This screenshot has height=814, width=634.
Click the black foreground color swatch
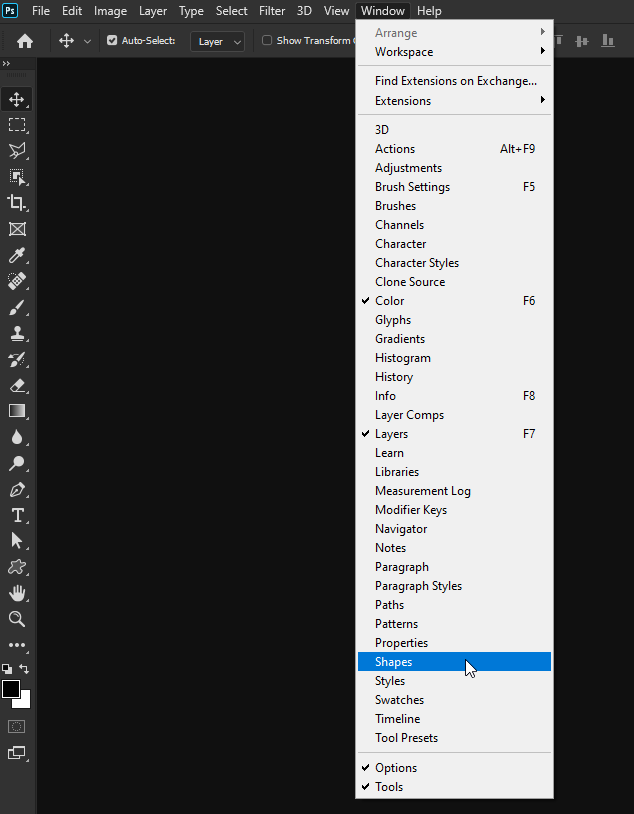tap(10, 689)
